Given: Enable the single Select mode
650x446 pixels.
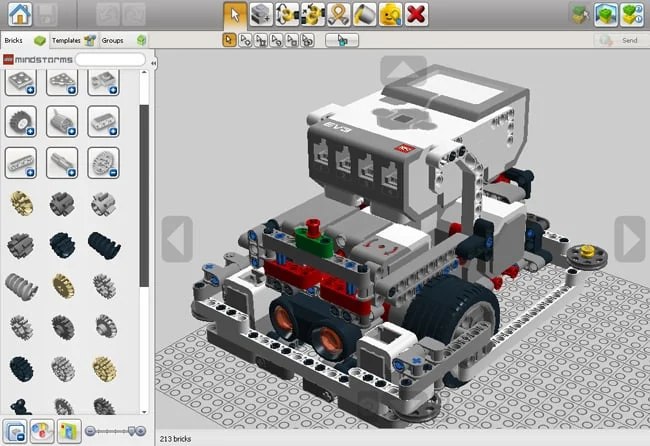Looking at the screenshot, I should pos(229,40).
